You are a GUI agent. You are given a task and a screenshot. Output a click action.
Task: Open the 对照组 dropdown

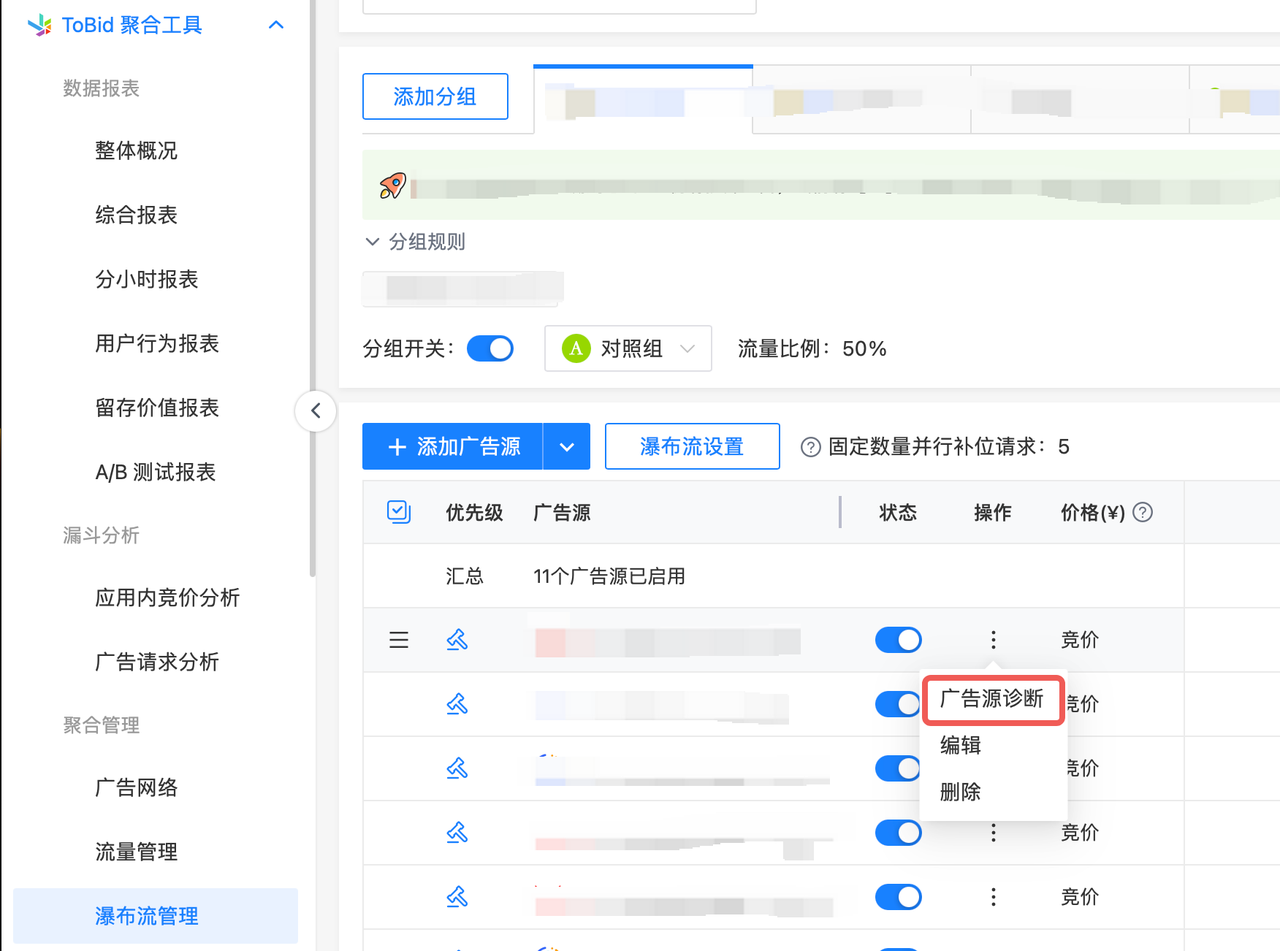[x=628, y=349]
